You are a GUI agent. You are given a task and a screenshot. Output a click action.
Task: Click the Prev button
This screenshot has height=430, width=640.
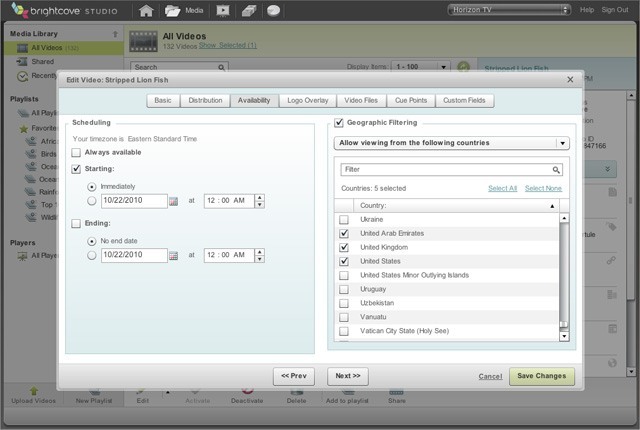tap(294, 376)
